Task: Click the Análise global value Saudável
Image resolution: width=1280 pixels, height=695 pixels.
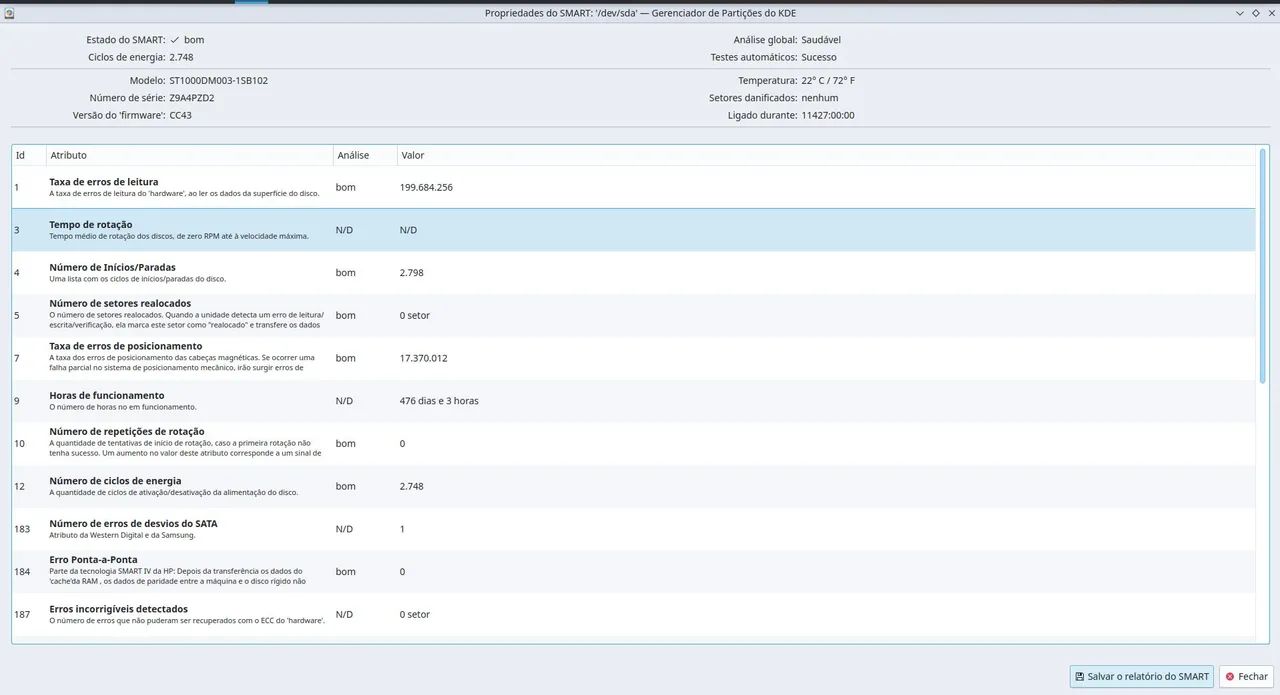Action: point(821,40)
